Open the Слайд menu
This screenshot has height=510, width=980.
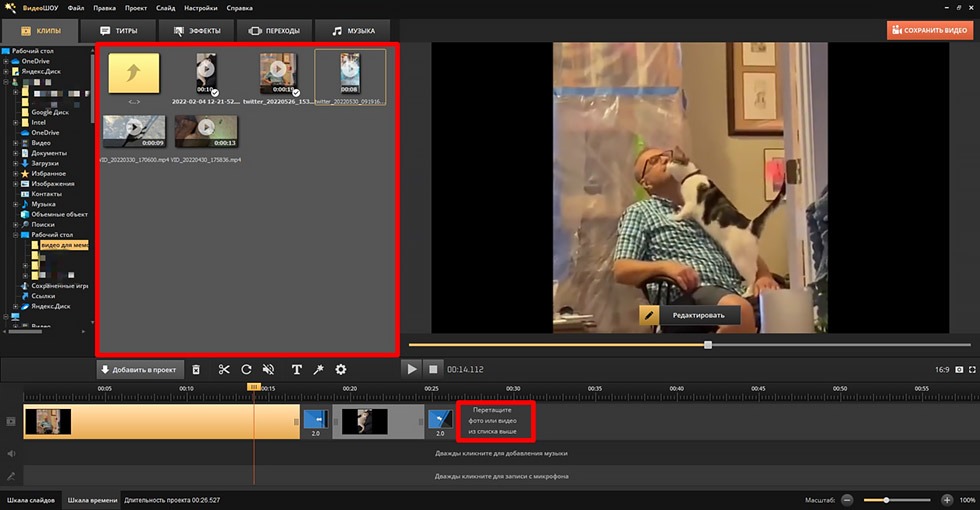[x=166, y=8]
